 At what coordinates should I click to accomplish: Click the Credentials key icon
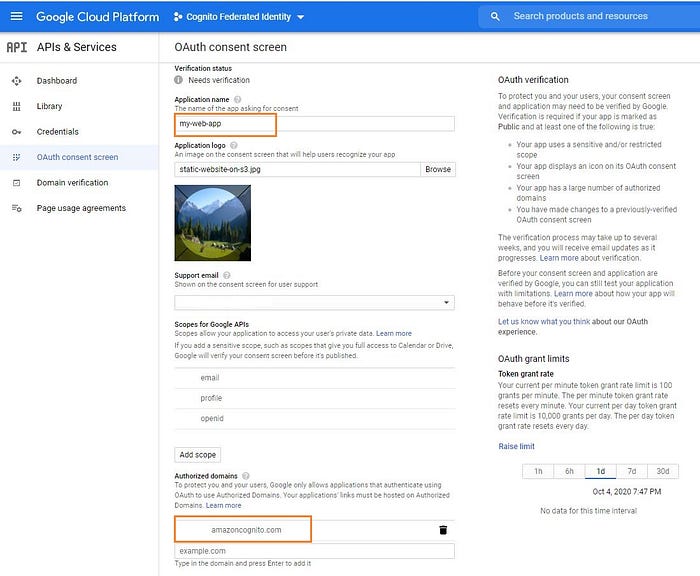click(x=17, y=132)
